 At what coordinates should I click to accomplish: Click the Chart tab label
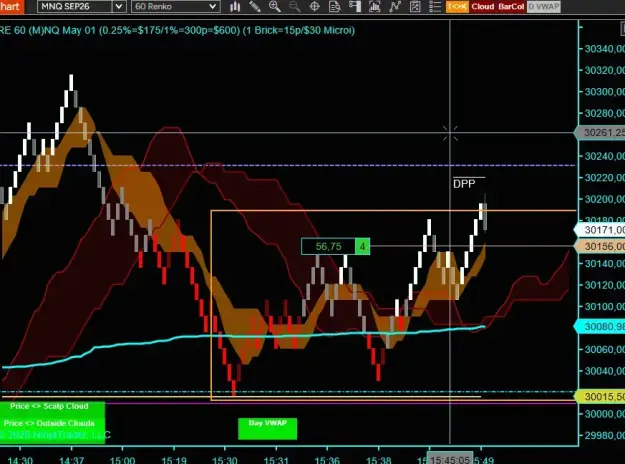point(11,6)
